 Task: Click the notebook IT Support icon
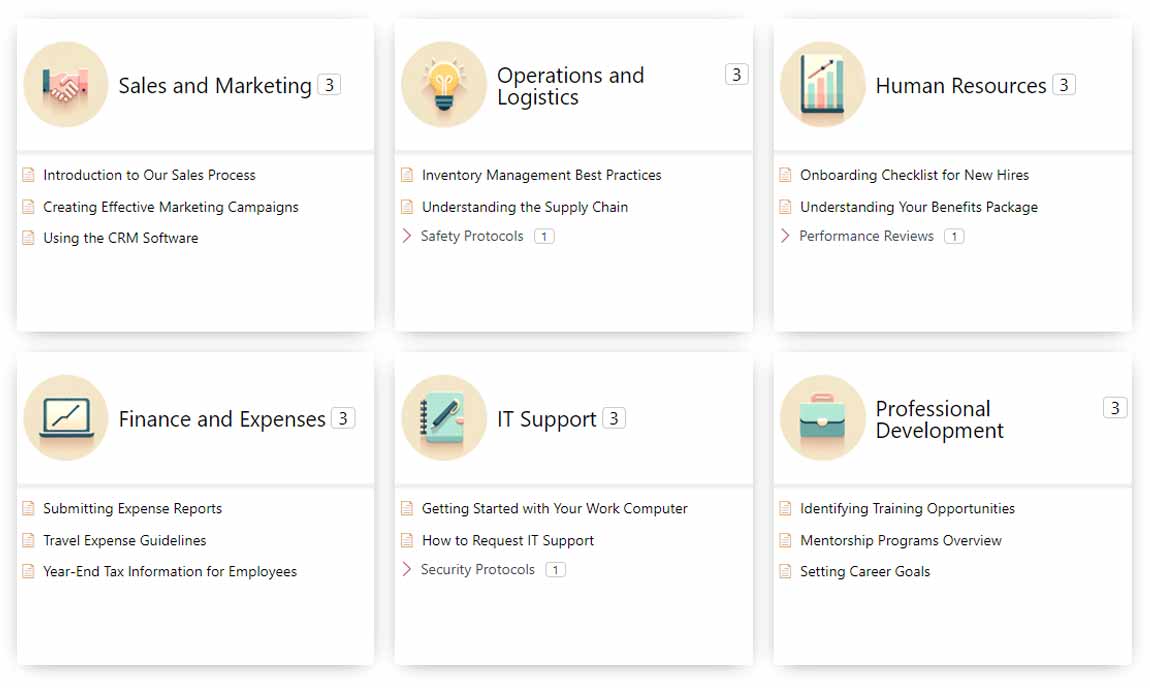443,418
